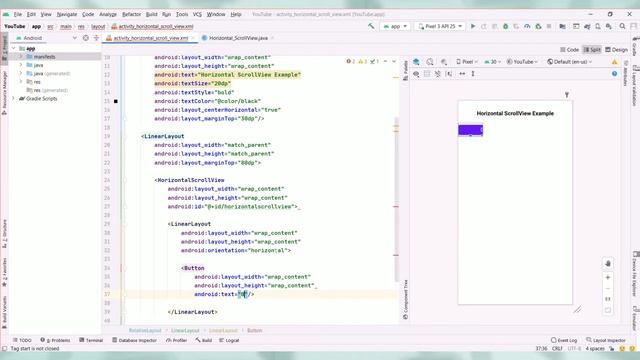This screenshot has height=360, width=640.
Task: Open the Default (en-us) locale dropdown
Action: click(569, 62)
